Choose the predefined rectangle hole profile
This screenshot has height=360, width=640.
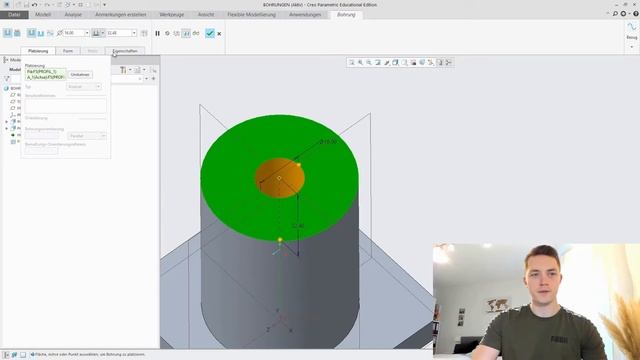[x=31, y=33]
